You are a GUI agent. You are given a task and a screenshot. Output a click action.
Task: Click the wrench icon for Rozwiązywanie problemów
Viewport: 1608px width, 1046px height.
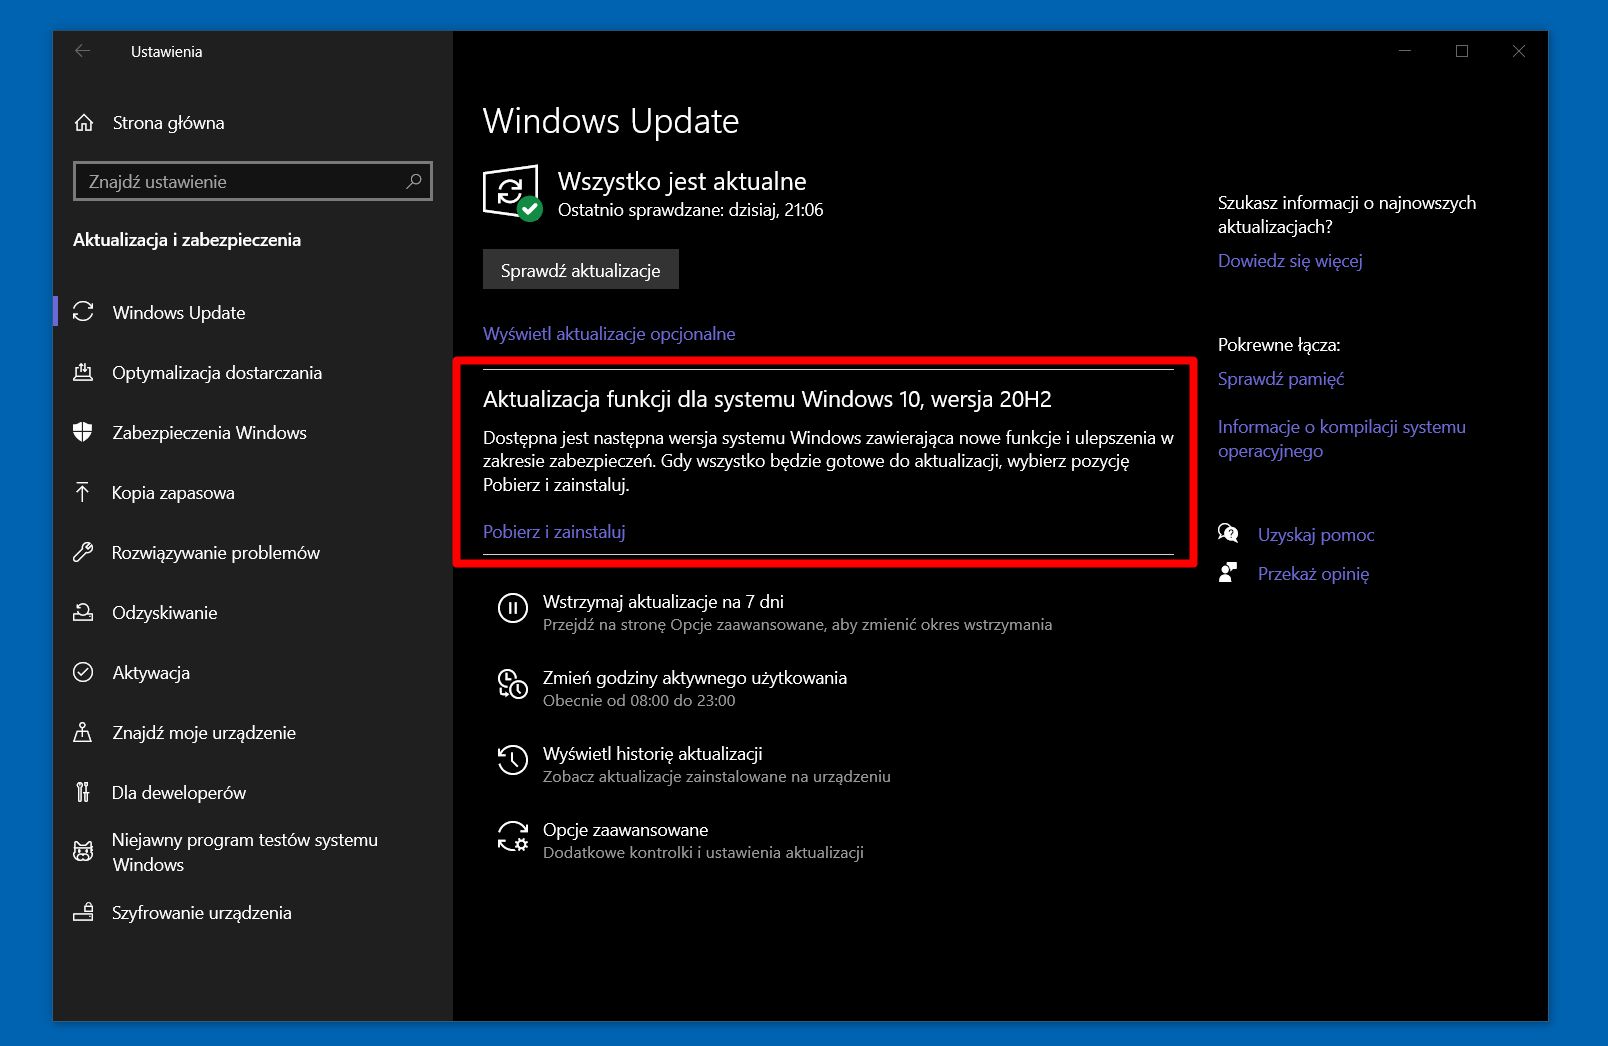pos(83,552)
